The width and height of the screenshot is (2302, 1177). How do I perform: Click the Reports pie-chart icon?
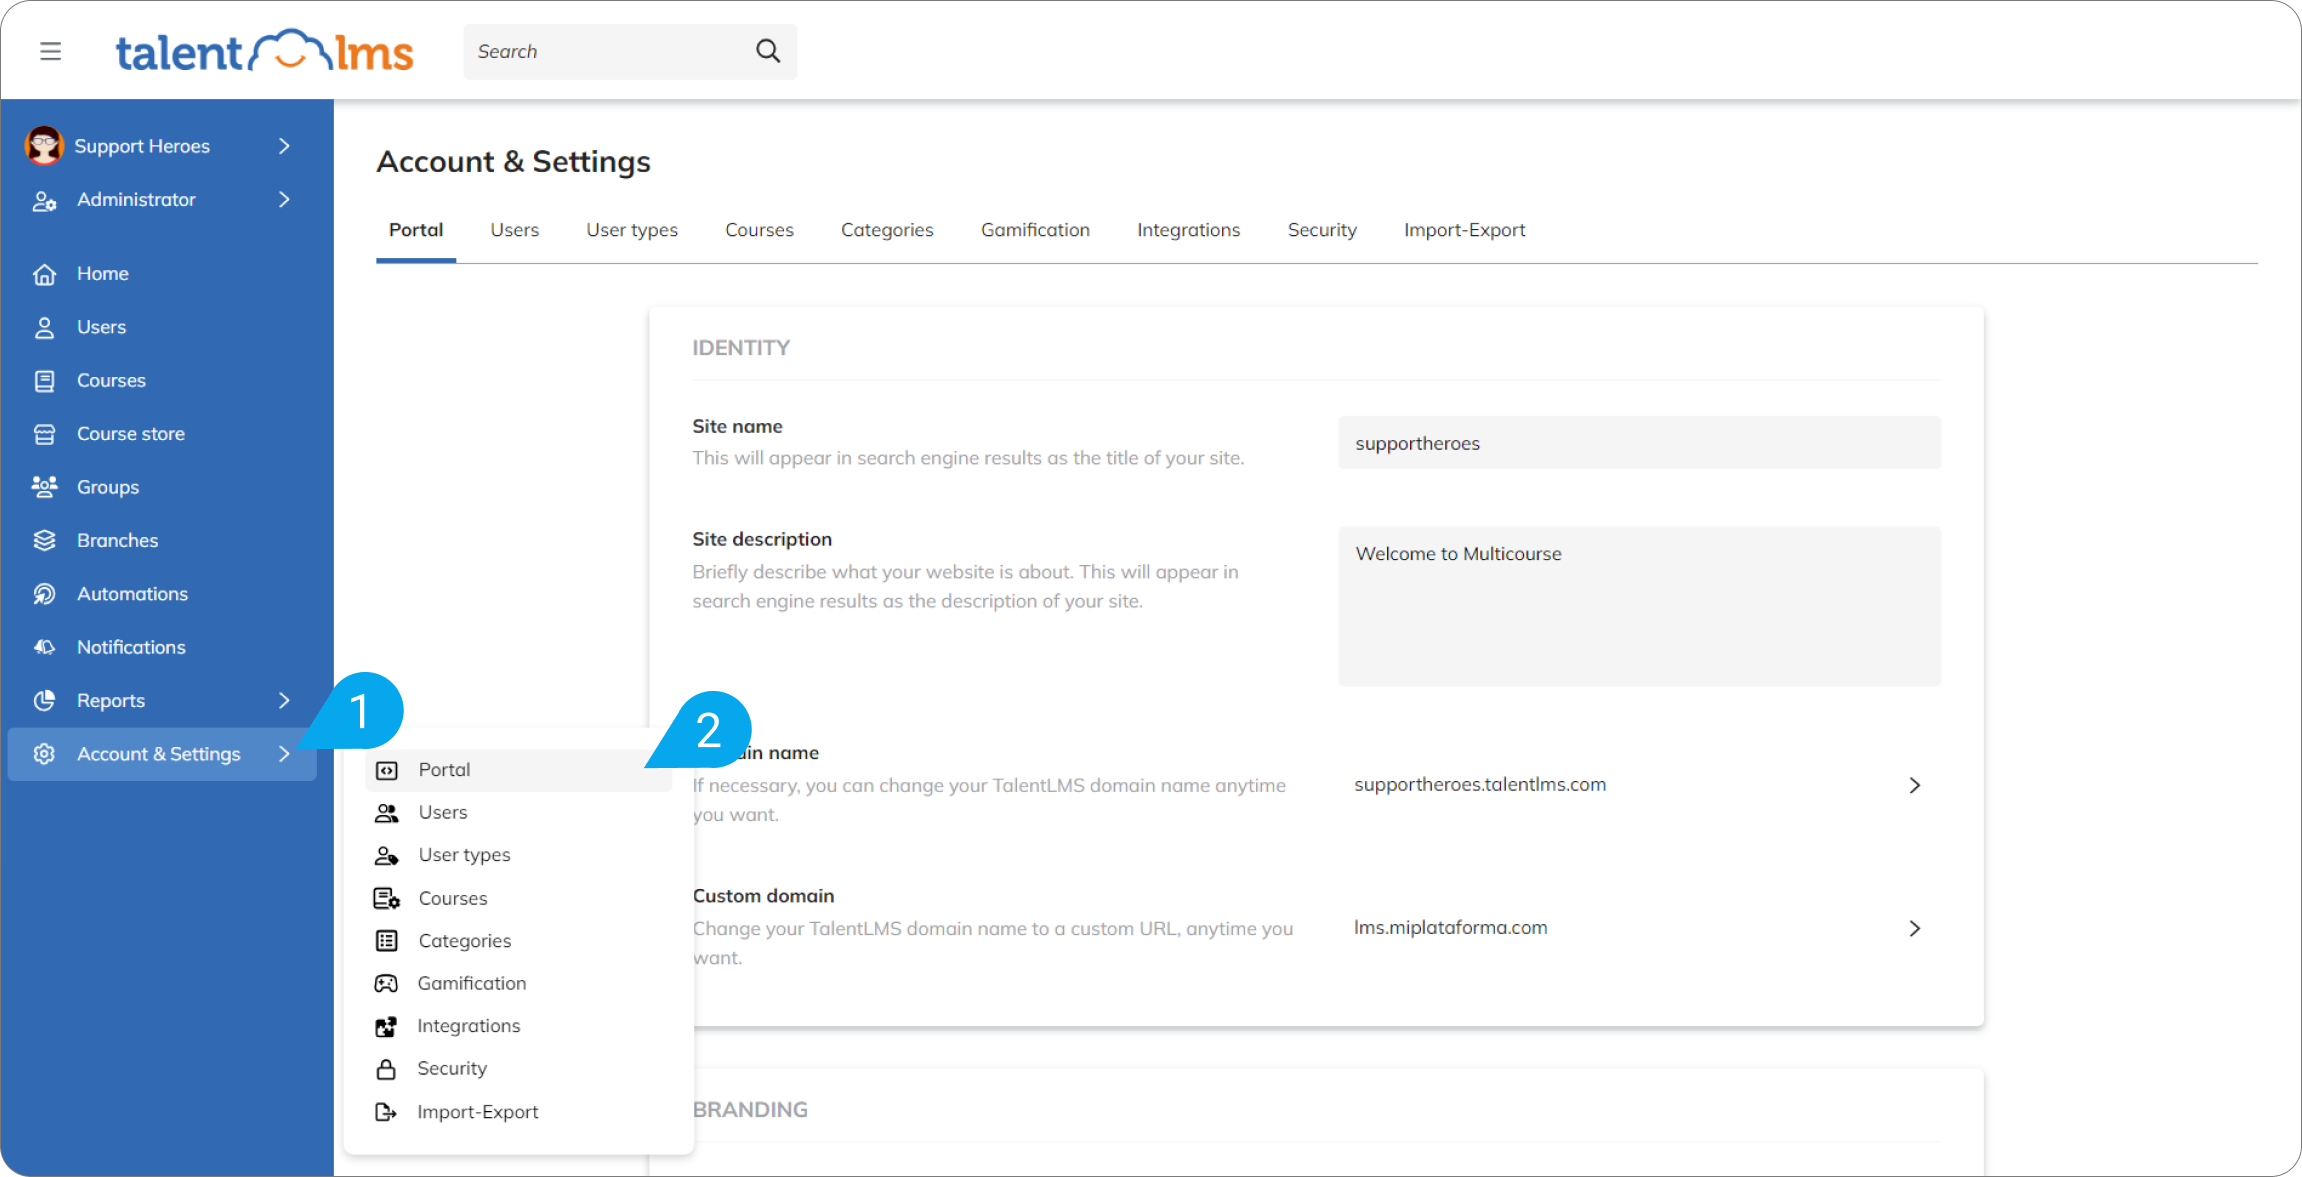click(x=45, y=700)
